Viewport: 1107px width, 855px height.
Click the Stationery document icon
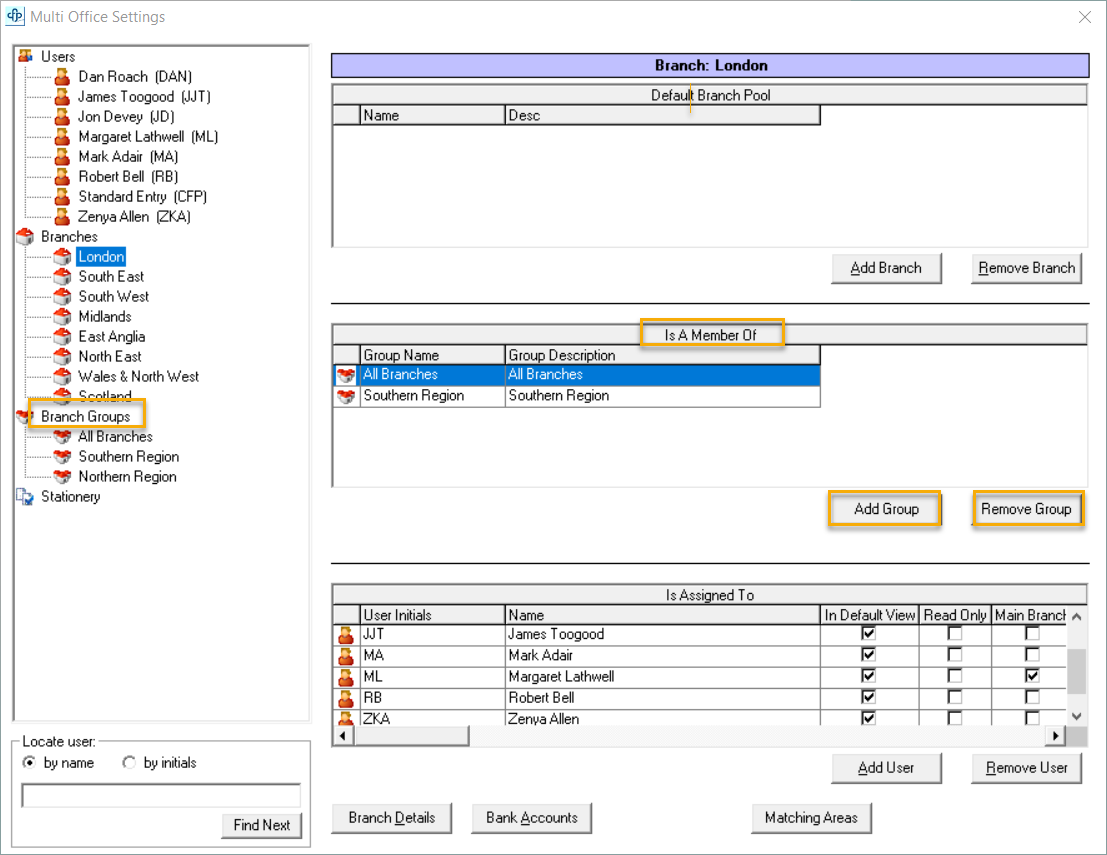point(25,496)
